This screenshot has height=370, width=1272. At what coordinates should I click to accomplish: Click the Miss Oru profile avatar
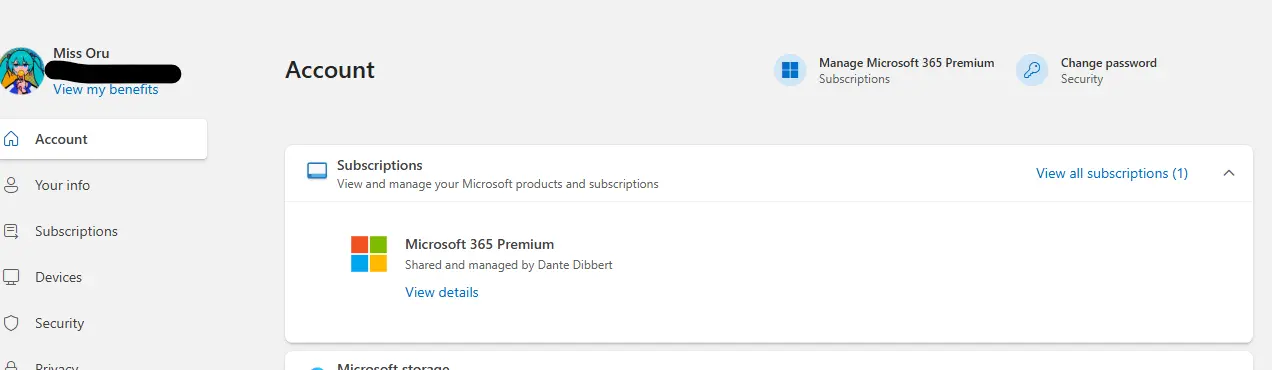[21, 71]
